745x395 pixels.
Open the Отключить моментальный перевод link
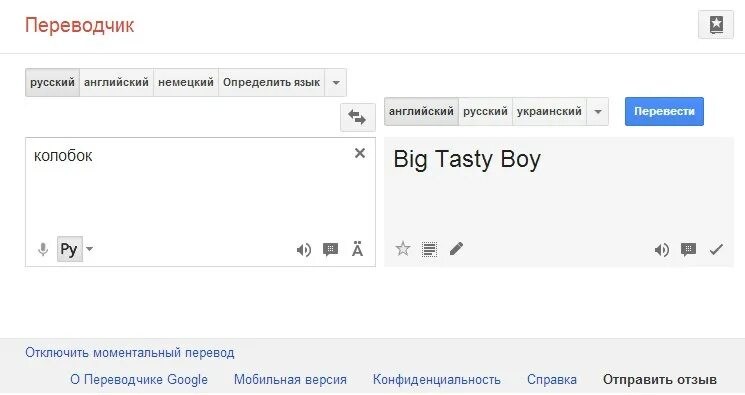(x=130, y=353)
